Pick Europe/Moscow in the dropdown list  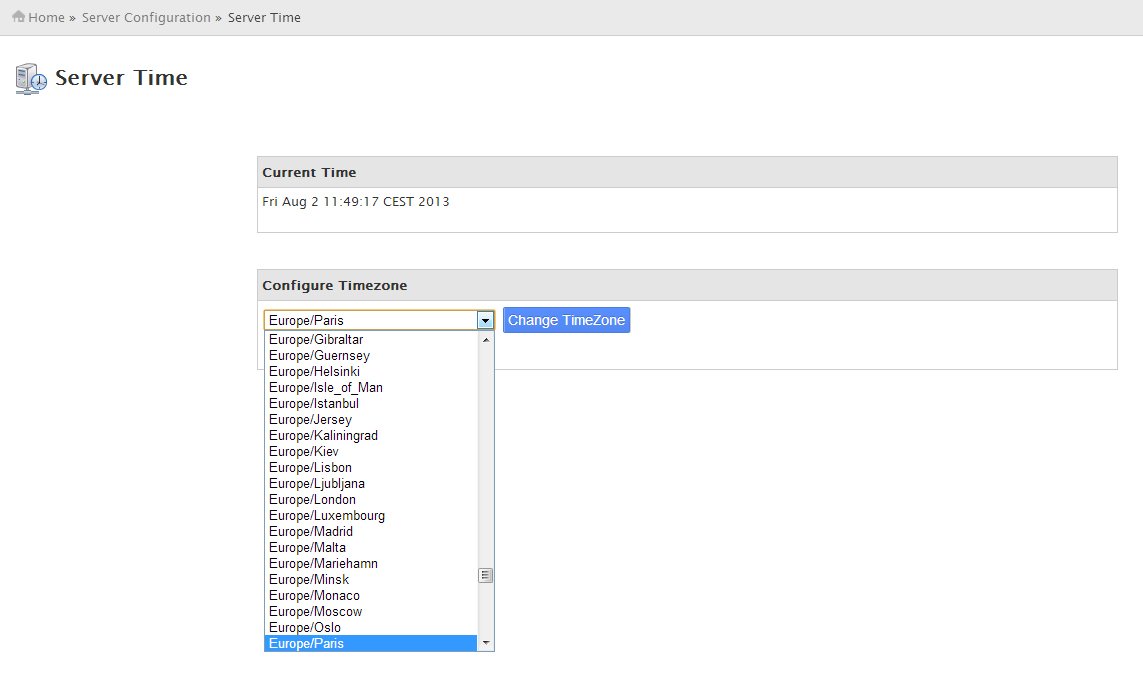coord(371,612)
